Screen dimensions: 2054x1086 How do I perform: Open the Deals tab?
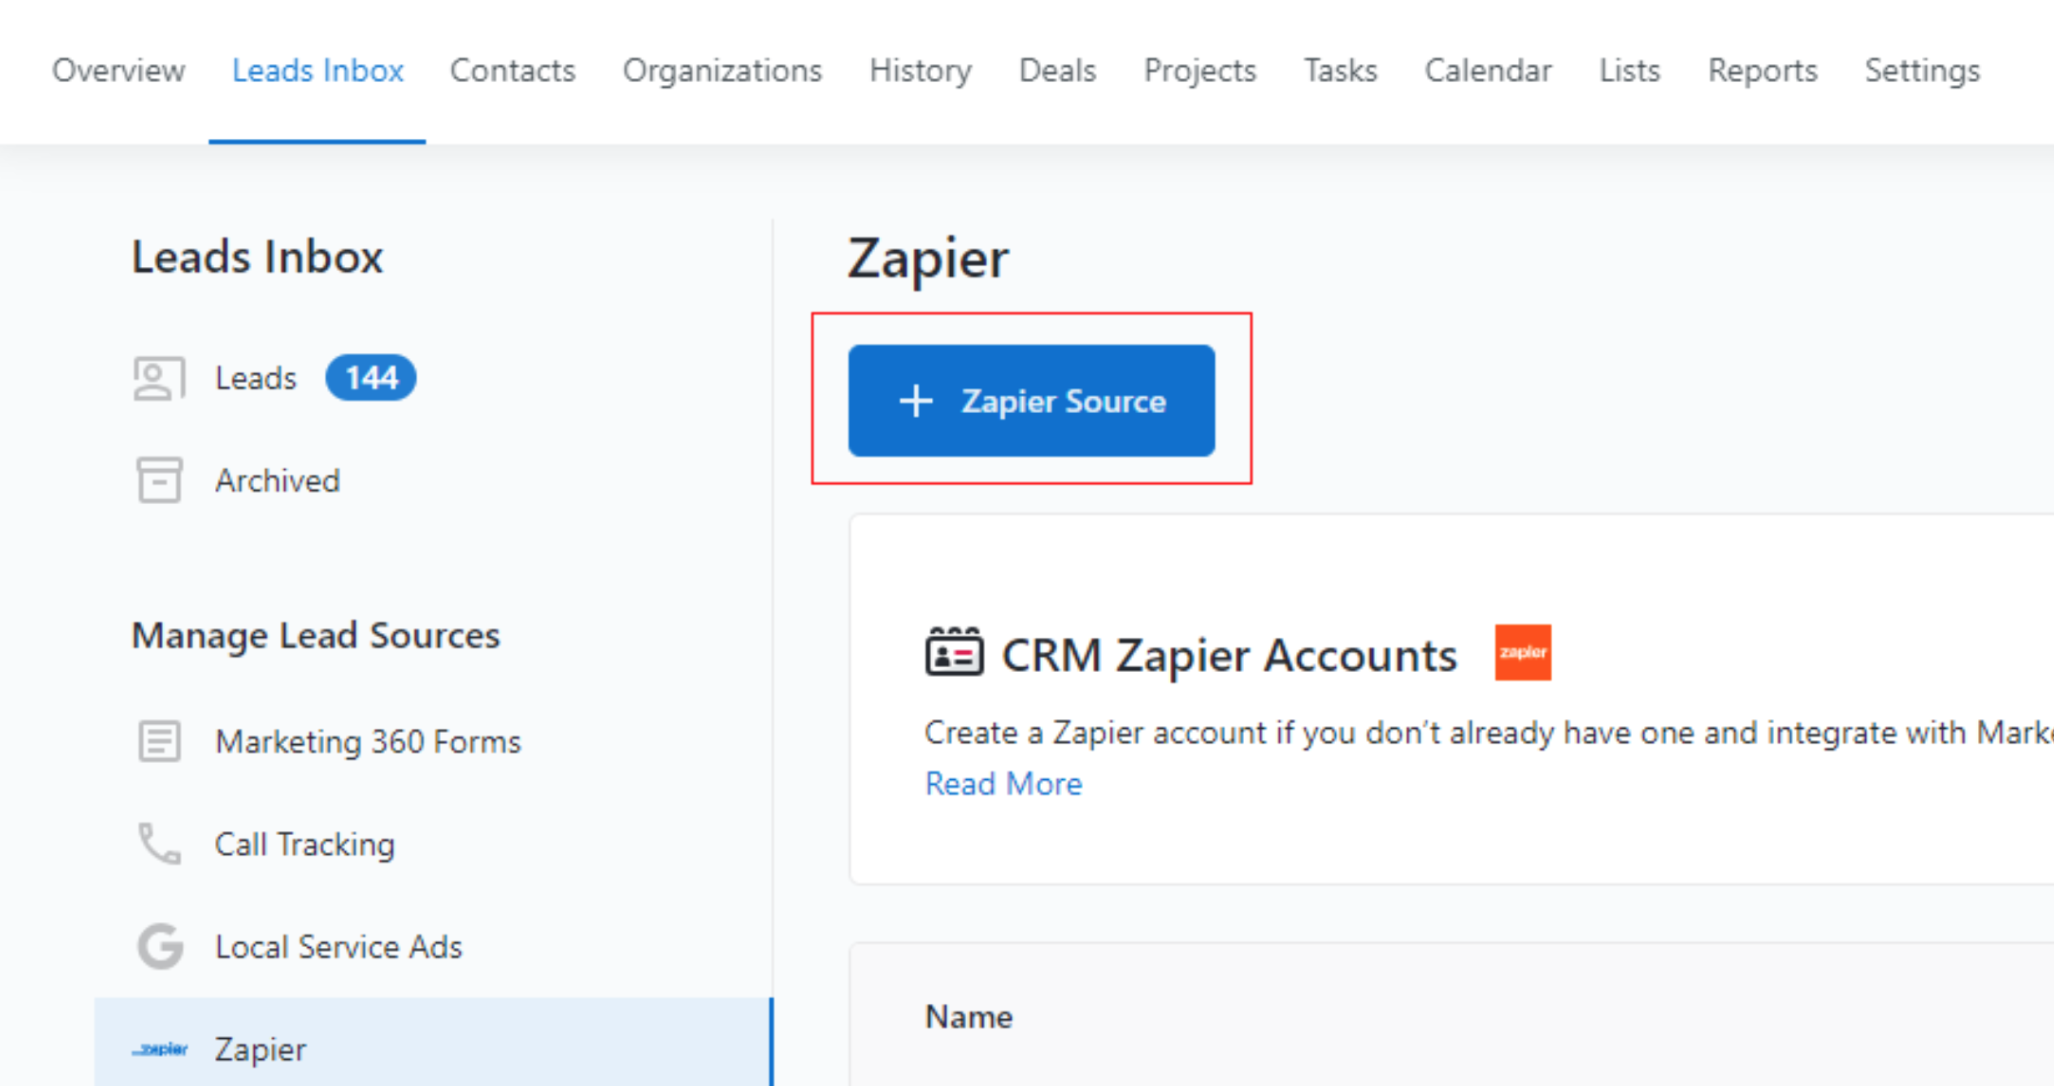[1057, 71]
